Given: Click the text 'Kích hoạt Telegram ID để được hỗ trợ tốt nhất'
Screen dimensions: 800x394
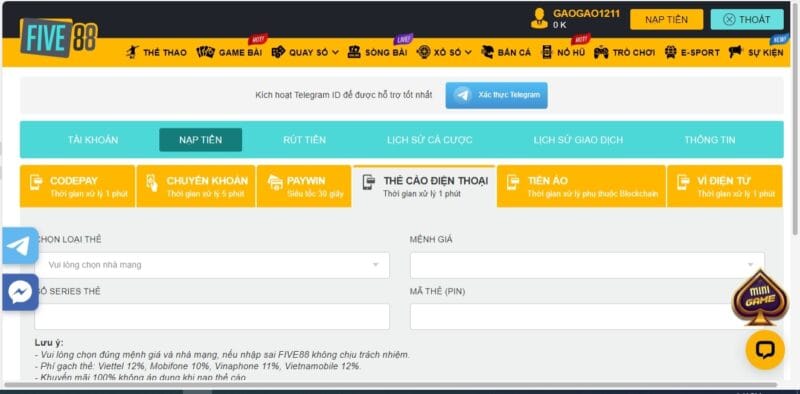Looking at the screenshot, I should tap(344, 95).
